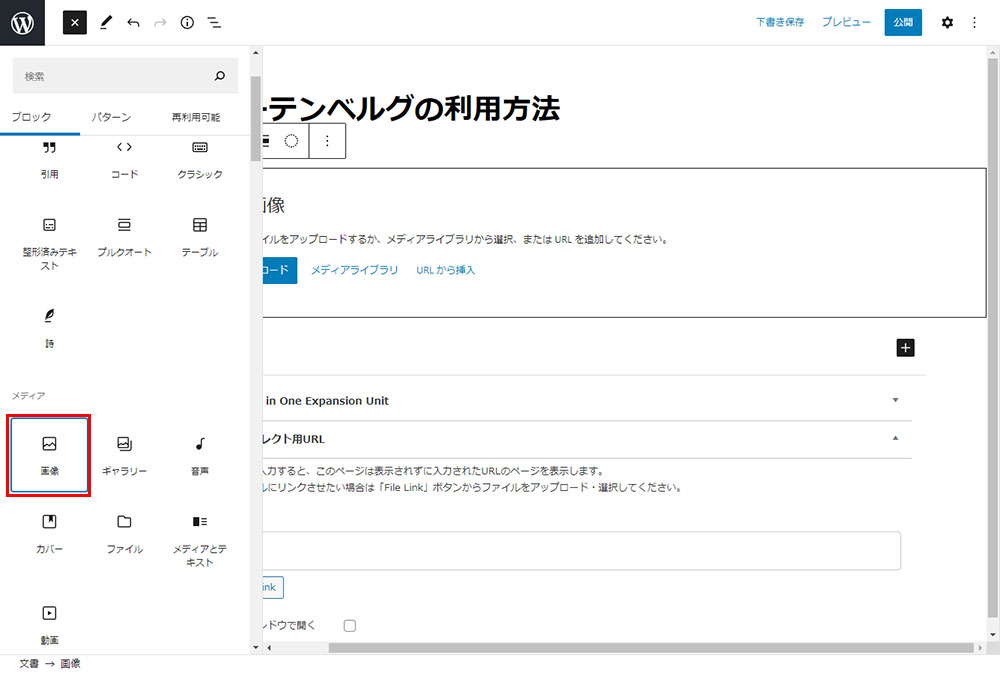Click the undo arrow
Image resolution: width=1000 pixels, height=673 pixels.
(x=133, y=22)
